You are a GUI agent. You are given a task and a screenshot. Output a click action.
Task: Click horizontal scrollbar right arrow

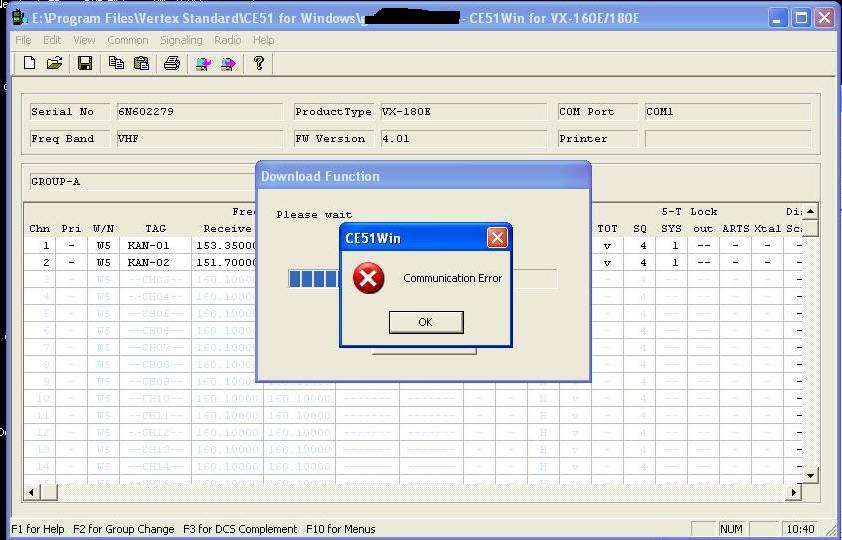(794, 492)
